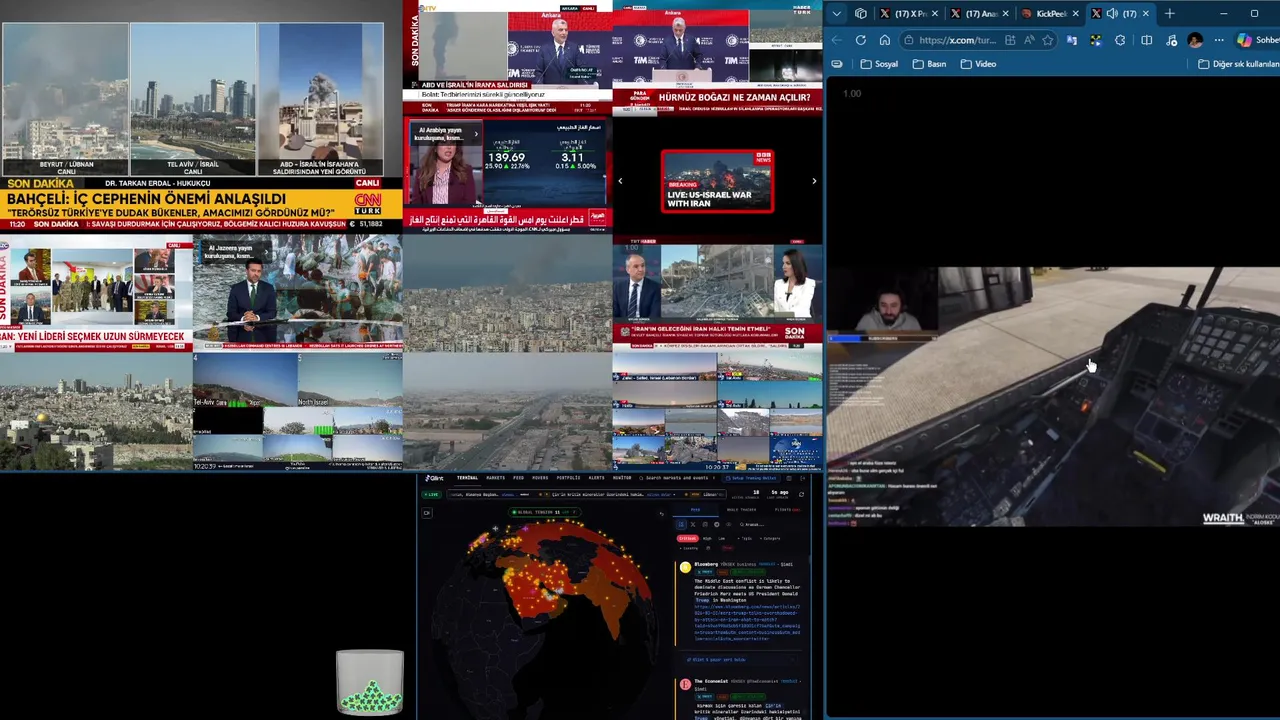The image size is (1280, 720).
Task: Open the recycle bin desktop icon
Action: click(x=370, y=682)
